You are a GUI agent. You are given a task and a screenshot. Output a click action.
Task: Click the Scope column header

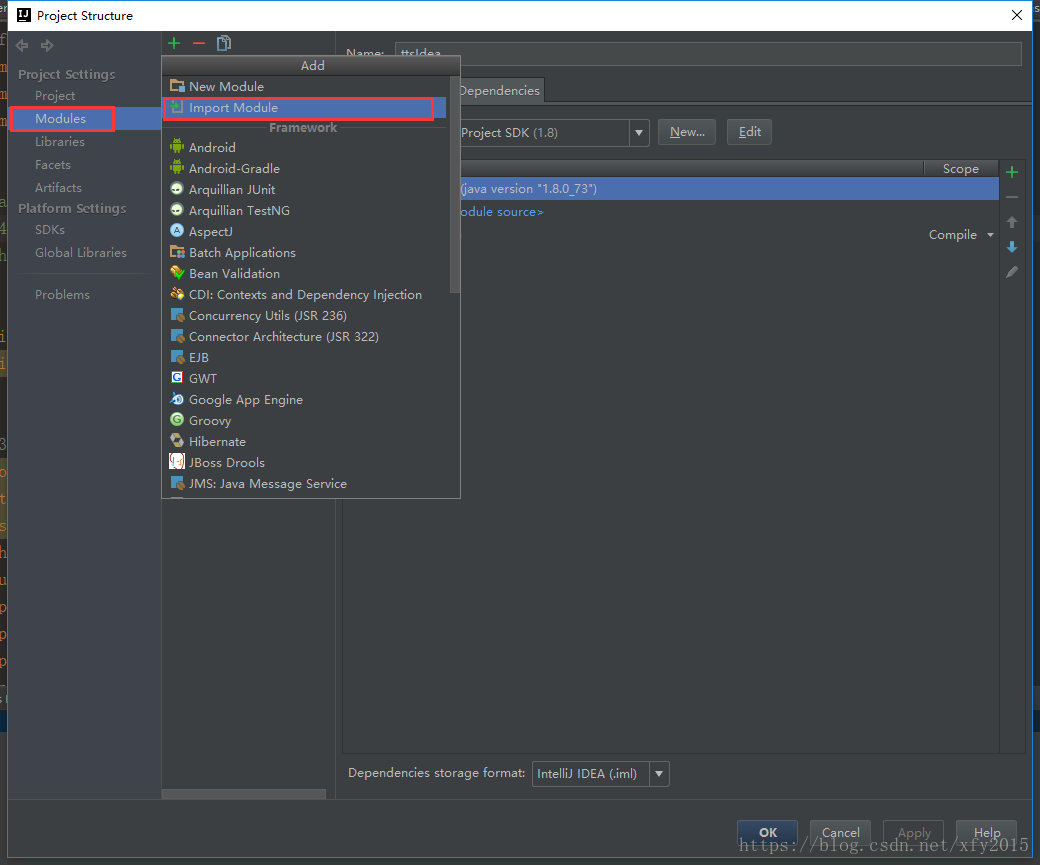click(960, 168)
